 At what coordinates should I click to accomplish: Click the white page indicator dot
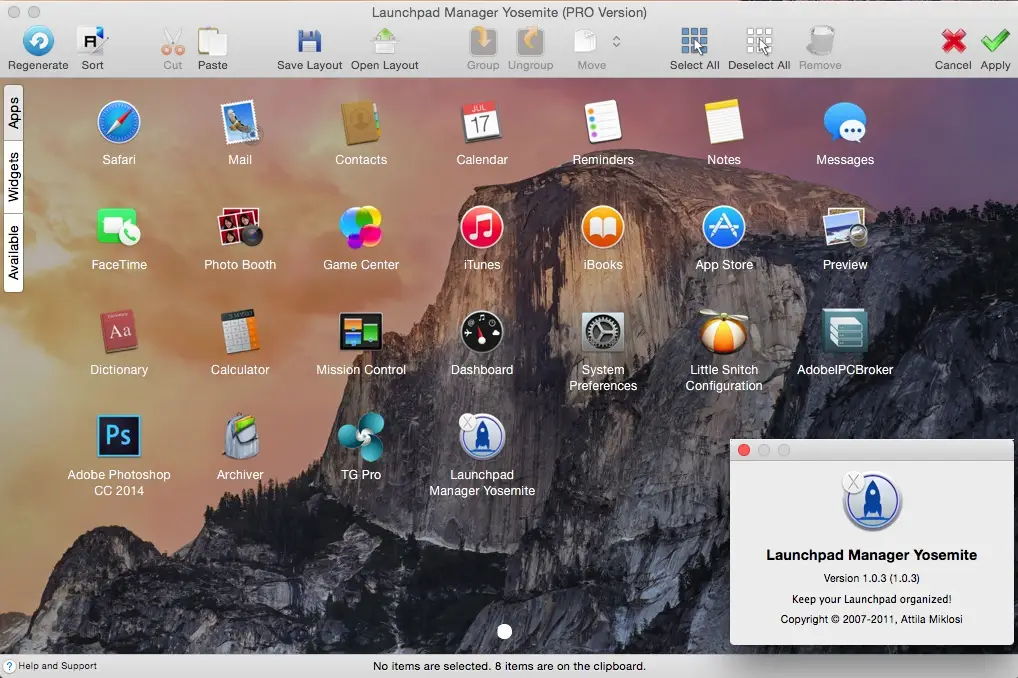point(504,631)
